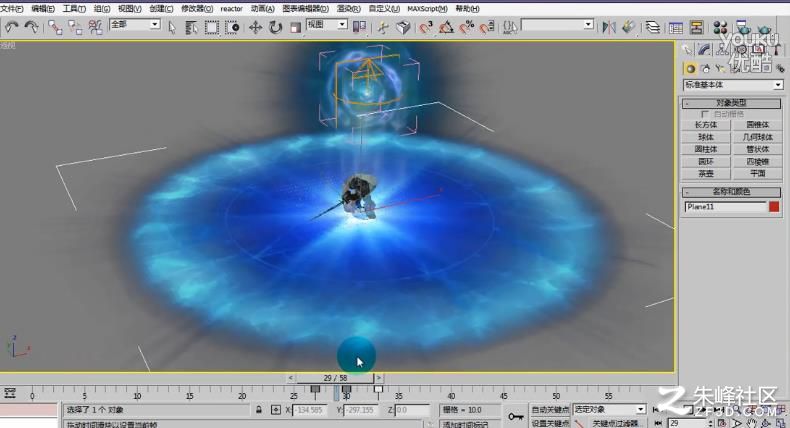Create a 四棱锥 pyramid primitive
This screenshot has height=428, width=790.
[x=757, y=161]
